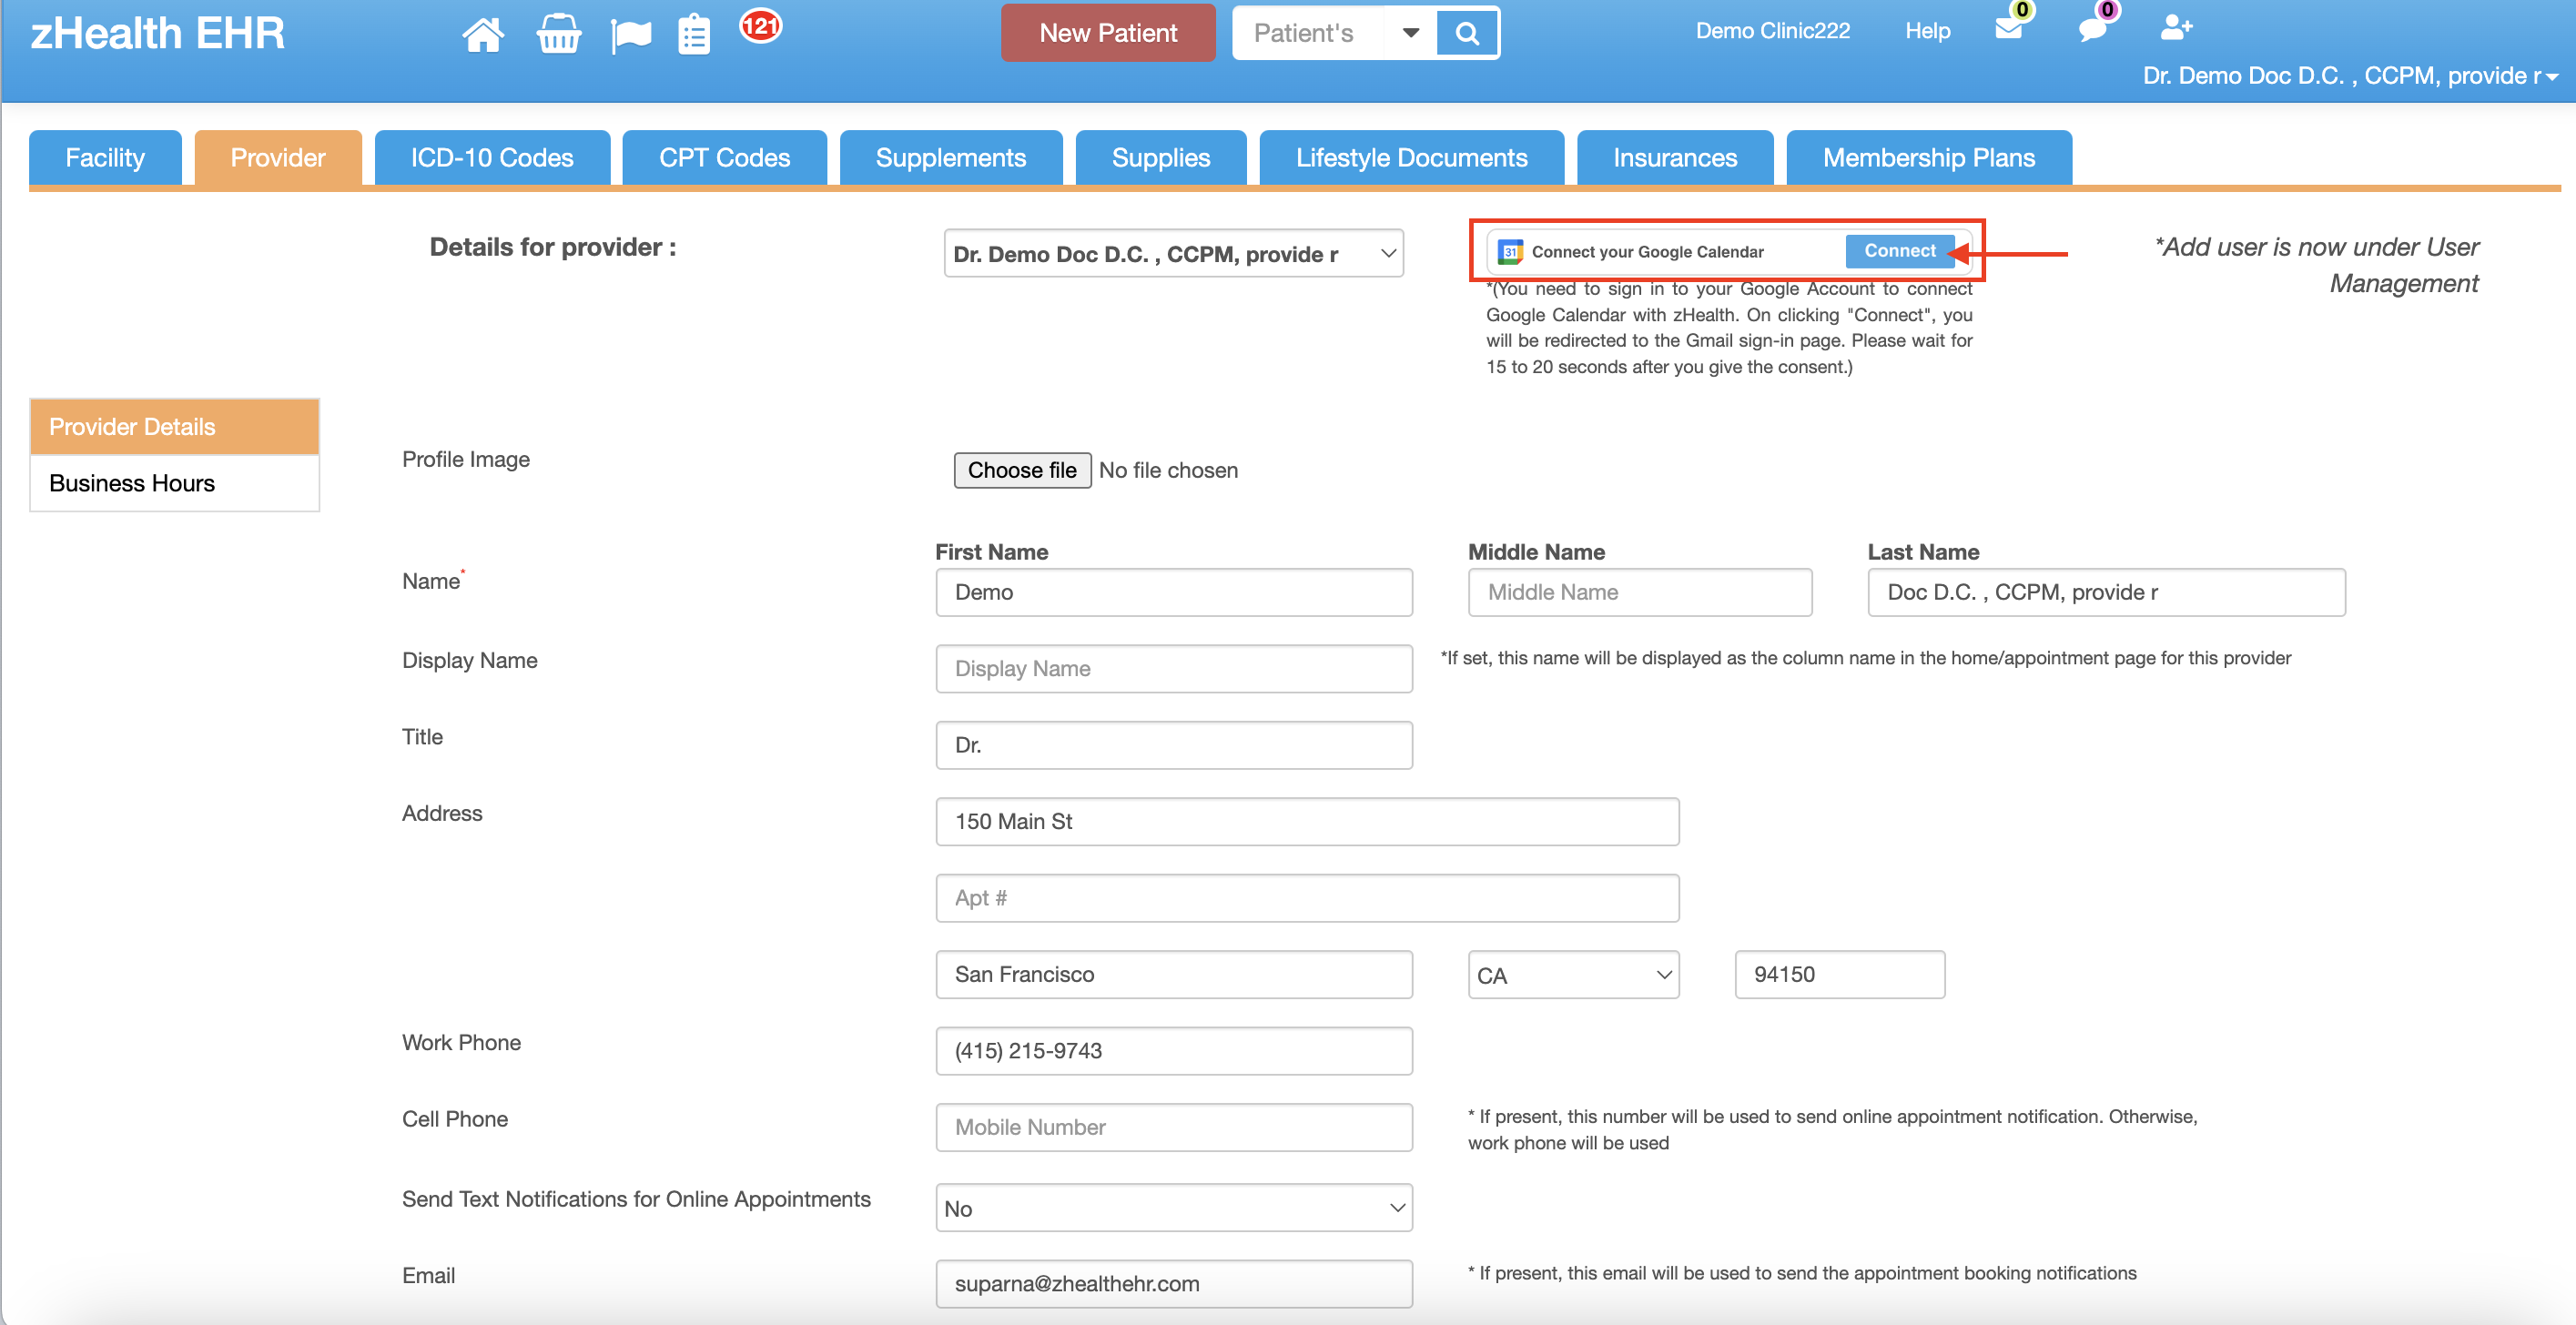Open the CPT Codes tab
The height and width of the screenshot is (1325, 2576).
(x=724, y=157)
